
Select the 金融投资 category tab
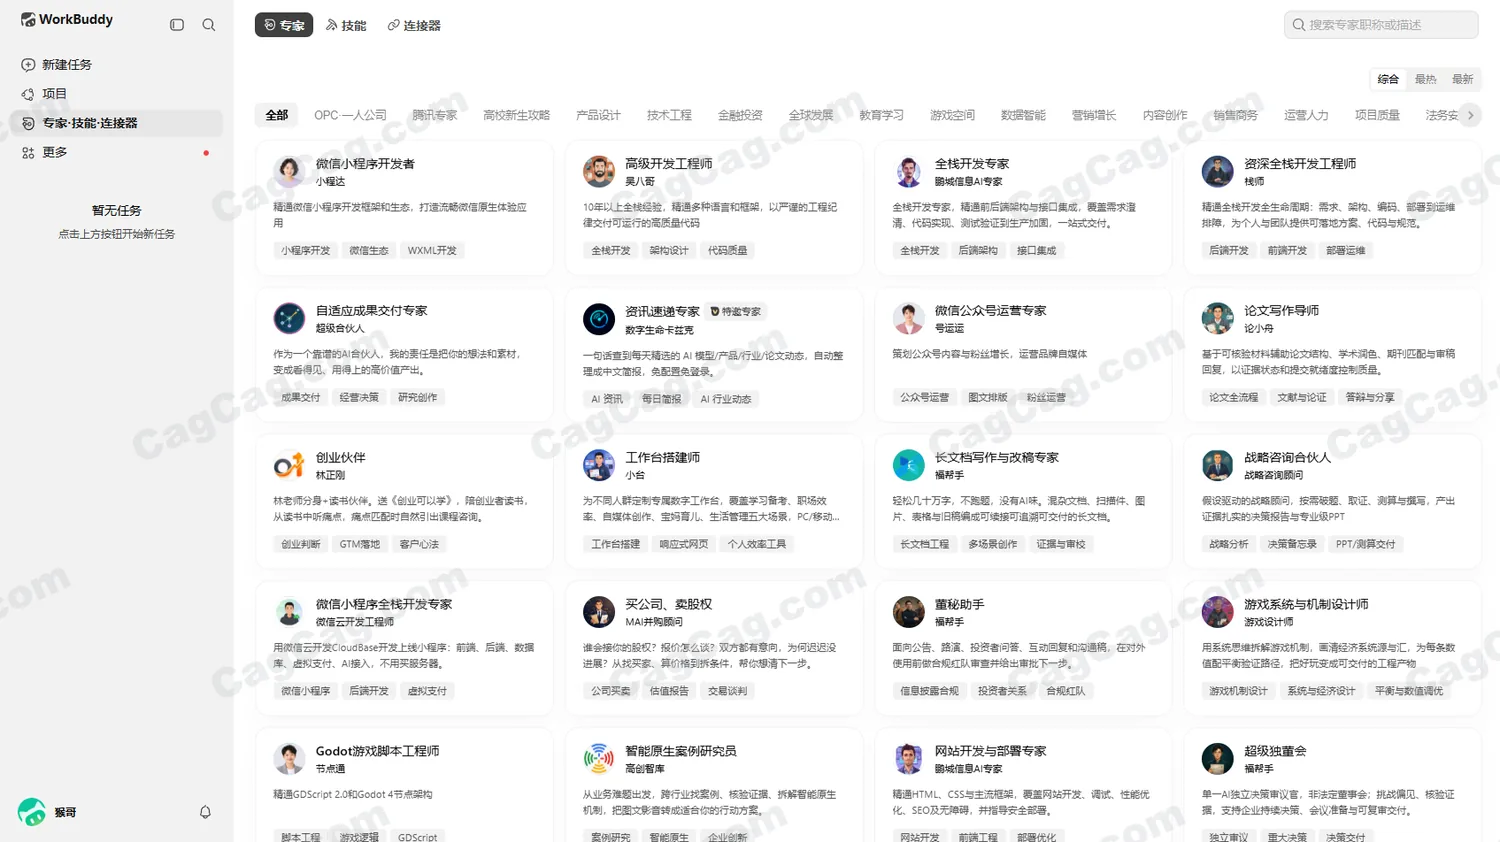tap(740, 115)
